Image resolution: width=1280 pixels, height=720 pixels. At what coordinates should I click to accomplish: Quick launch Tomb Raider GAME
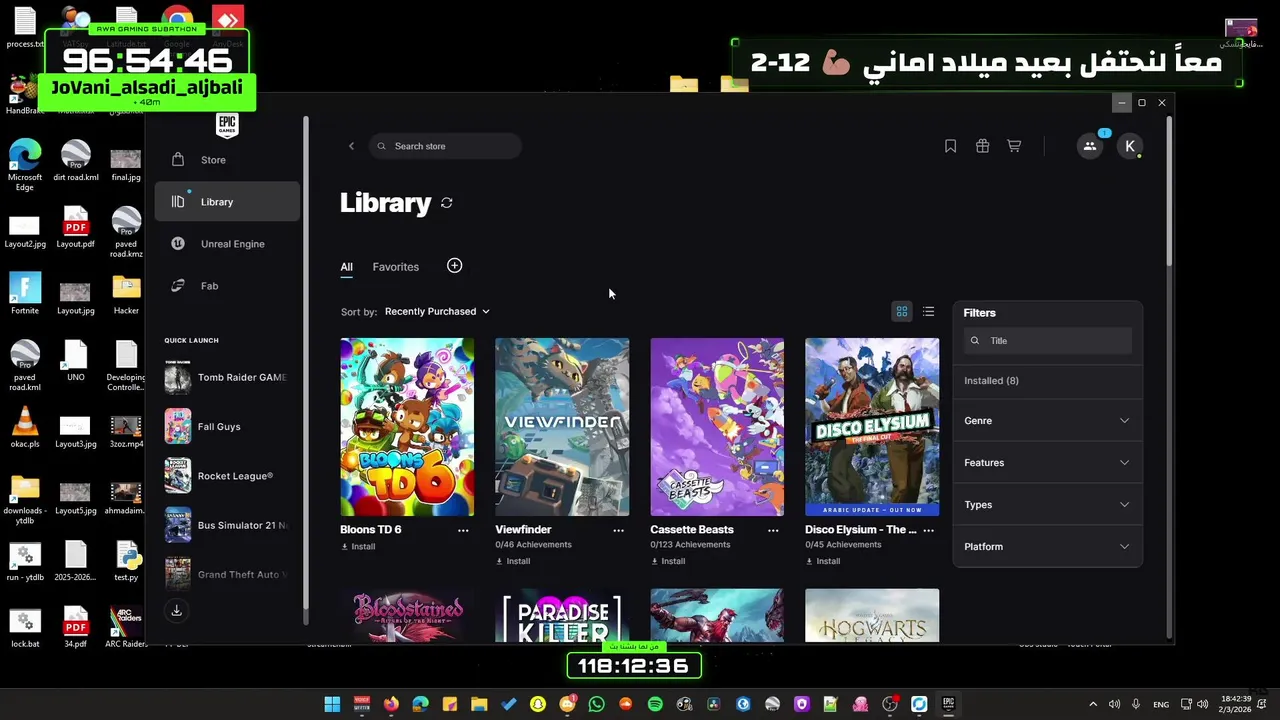(227, 377)
